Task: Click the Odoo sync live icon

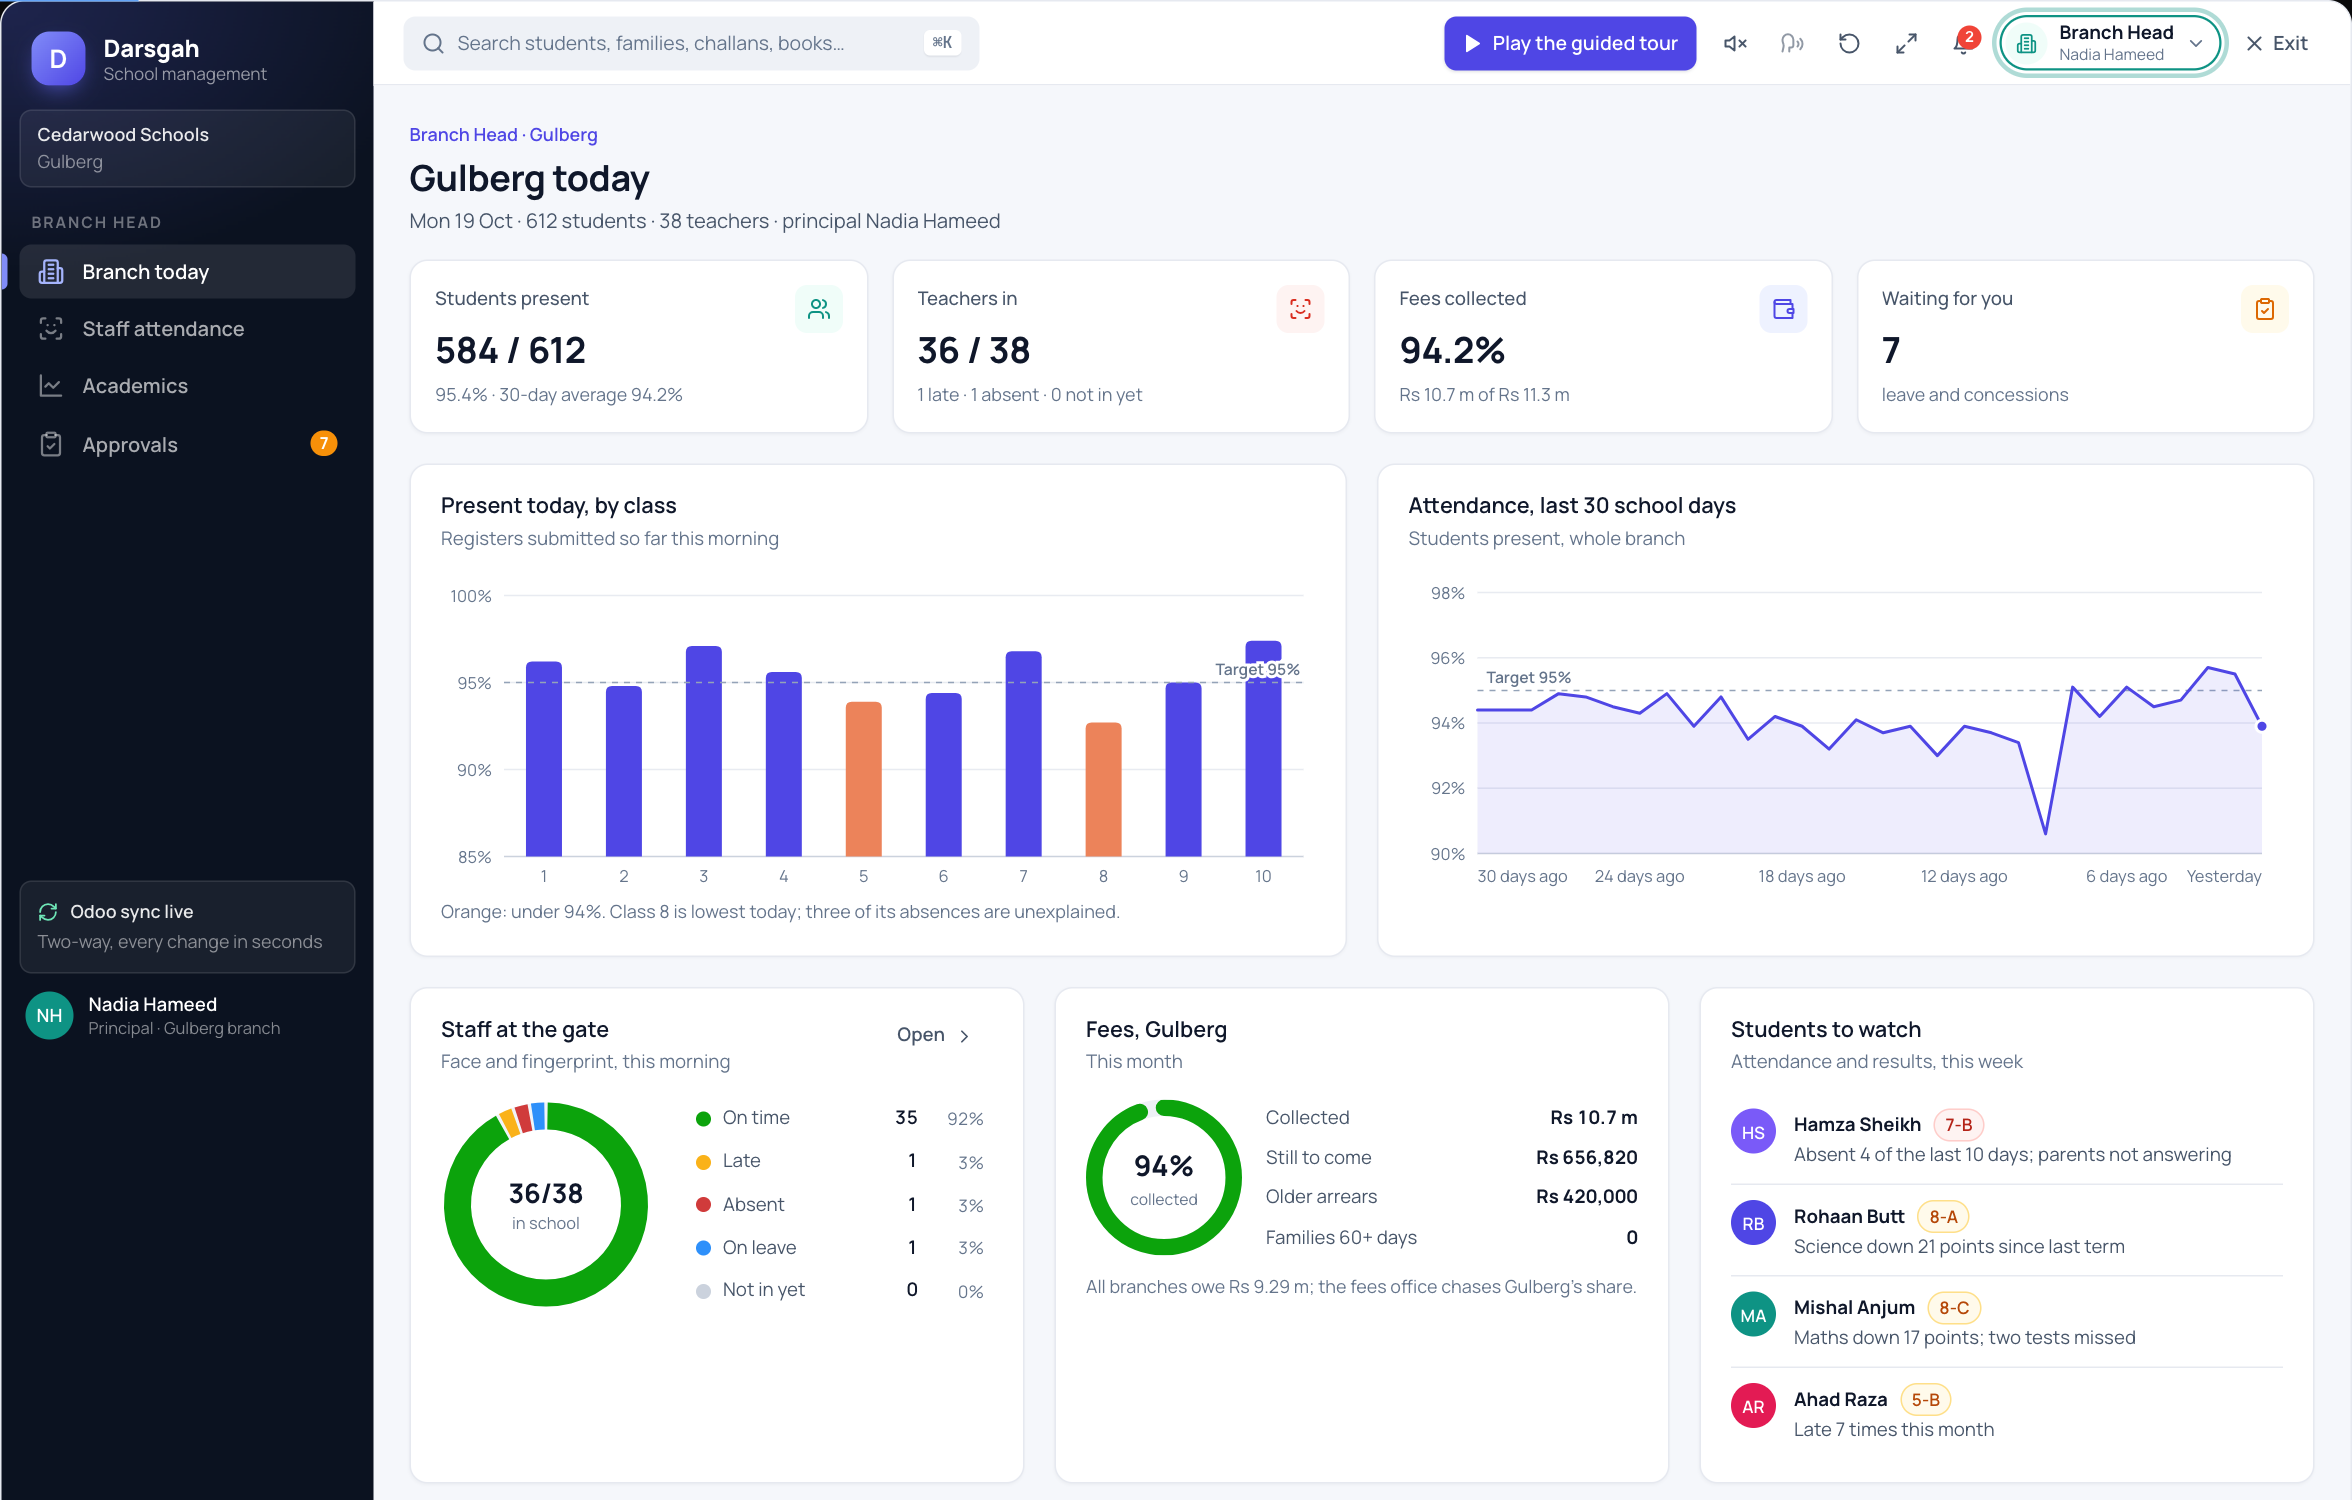Action: pyautogui.click(x=48, y=912)
